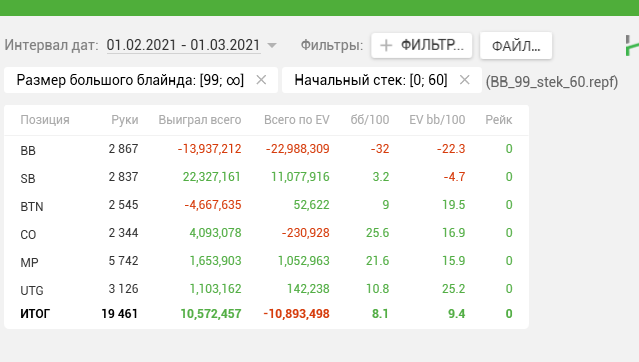Sort by Всего по EV column header
This screenshot has width=639, height=362.
pyautogui.click(x=297, y=120)
